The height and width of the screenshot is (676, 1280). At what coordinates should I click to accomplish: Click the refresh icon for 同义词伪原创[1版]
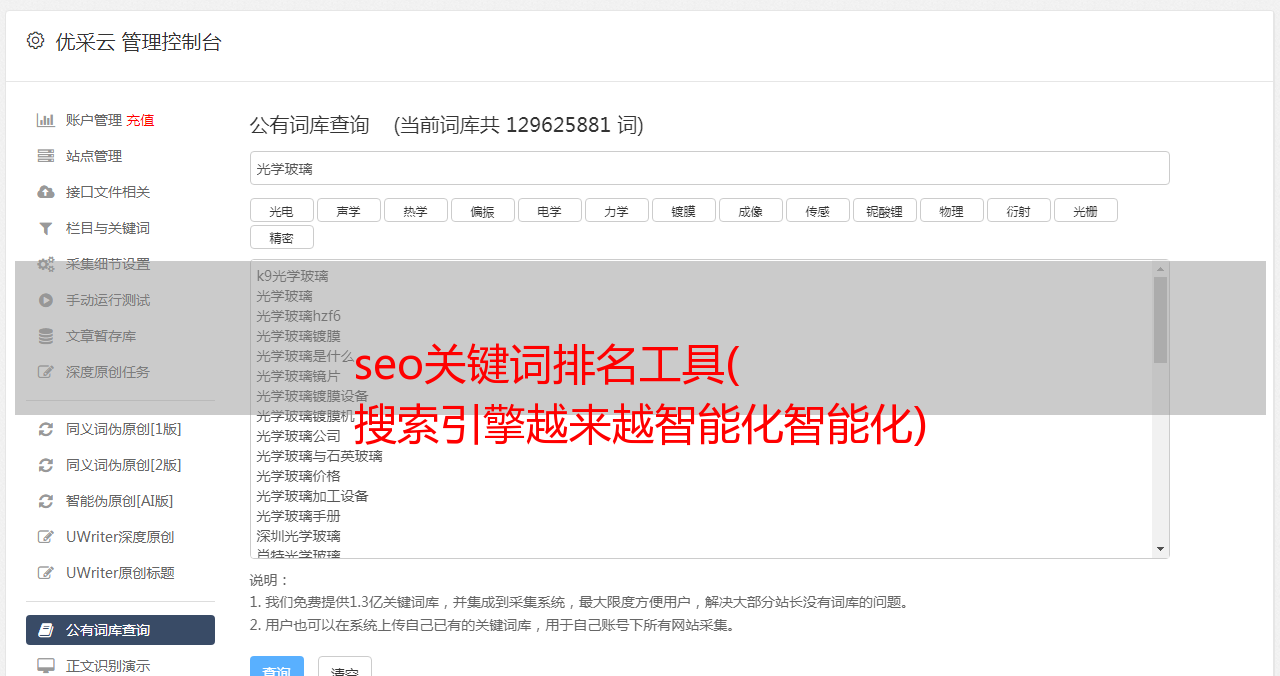click(x=46, y=429)
